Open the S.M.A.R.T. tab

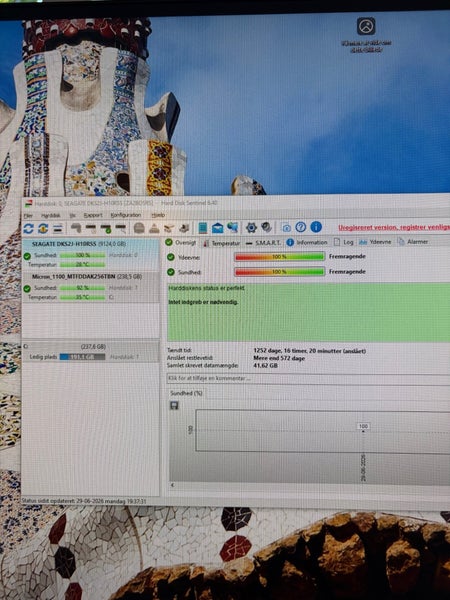coord(263,243)
